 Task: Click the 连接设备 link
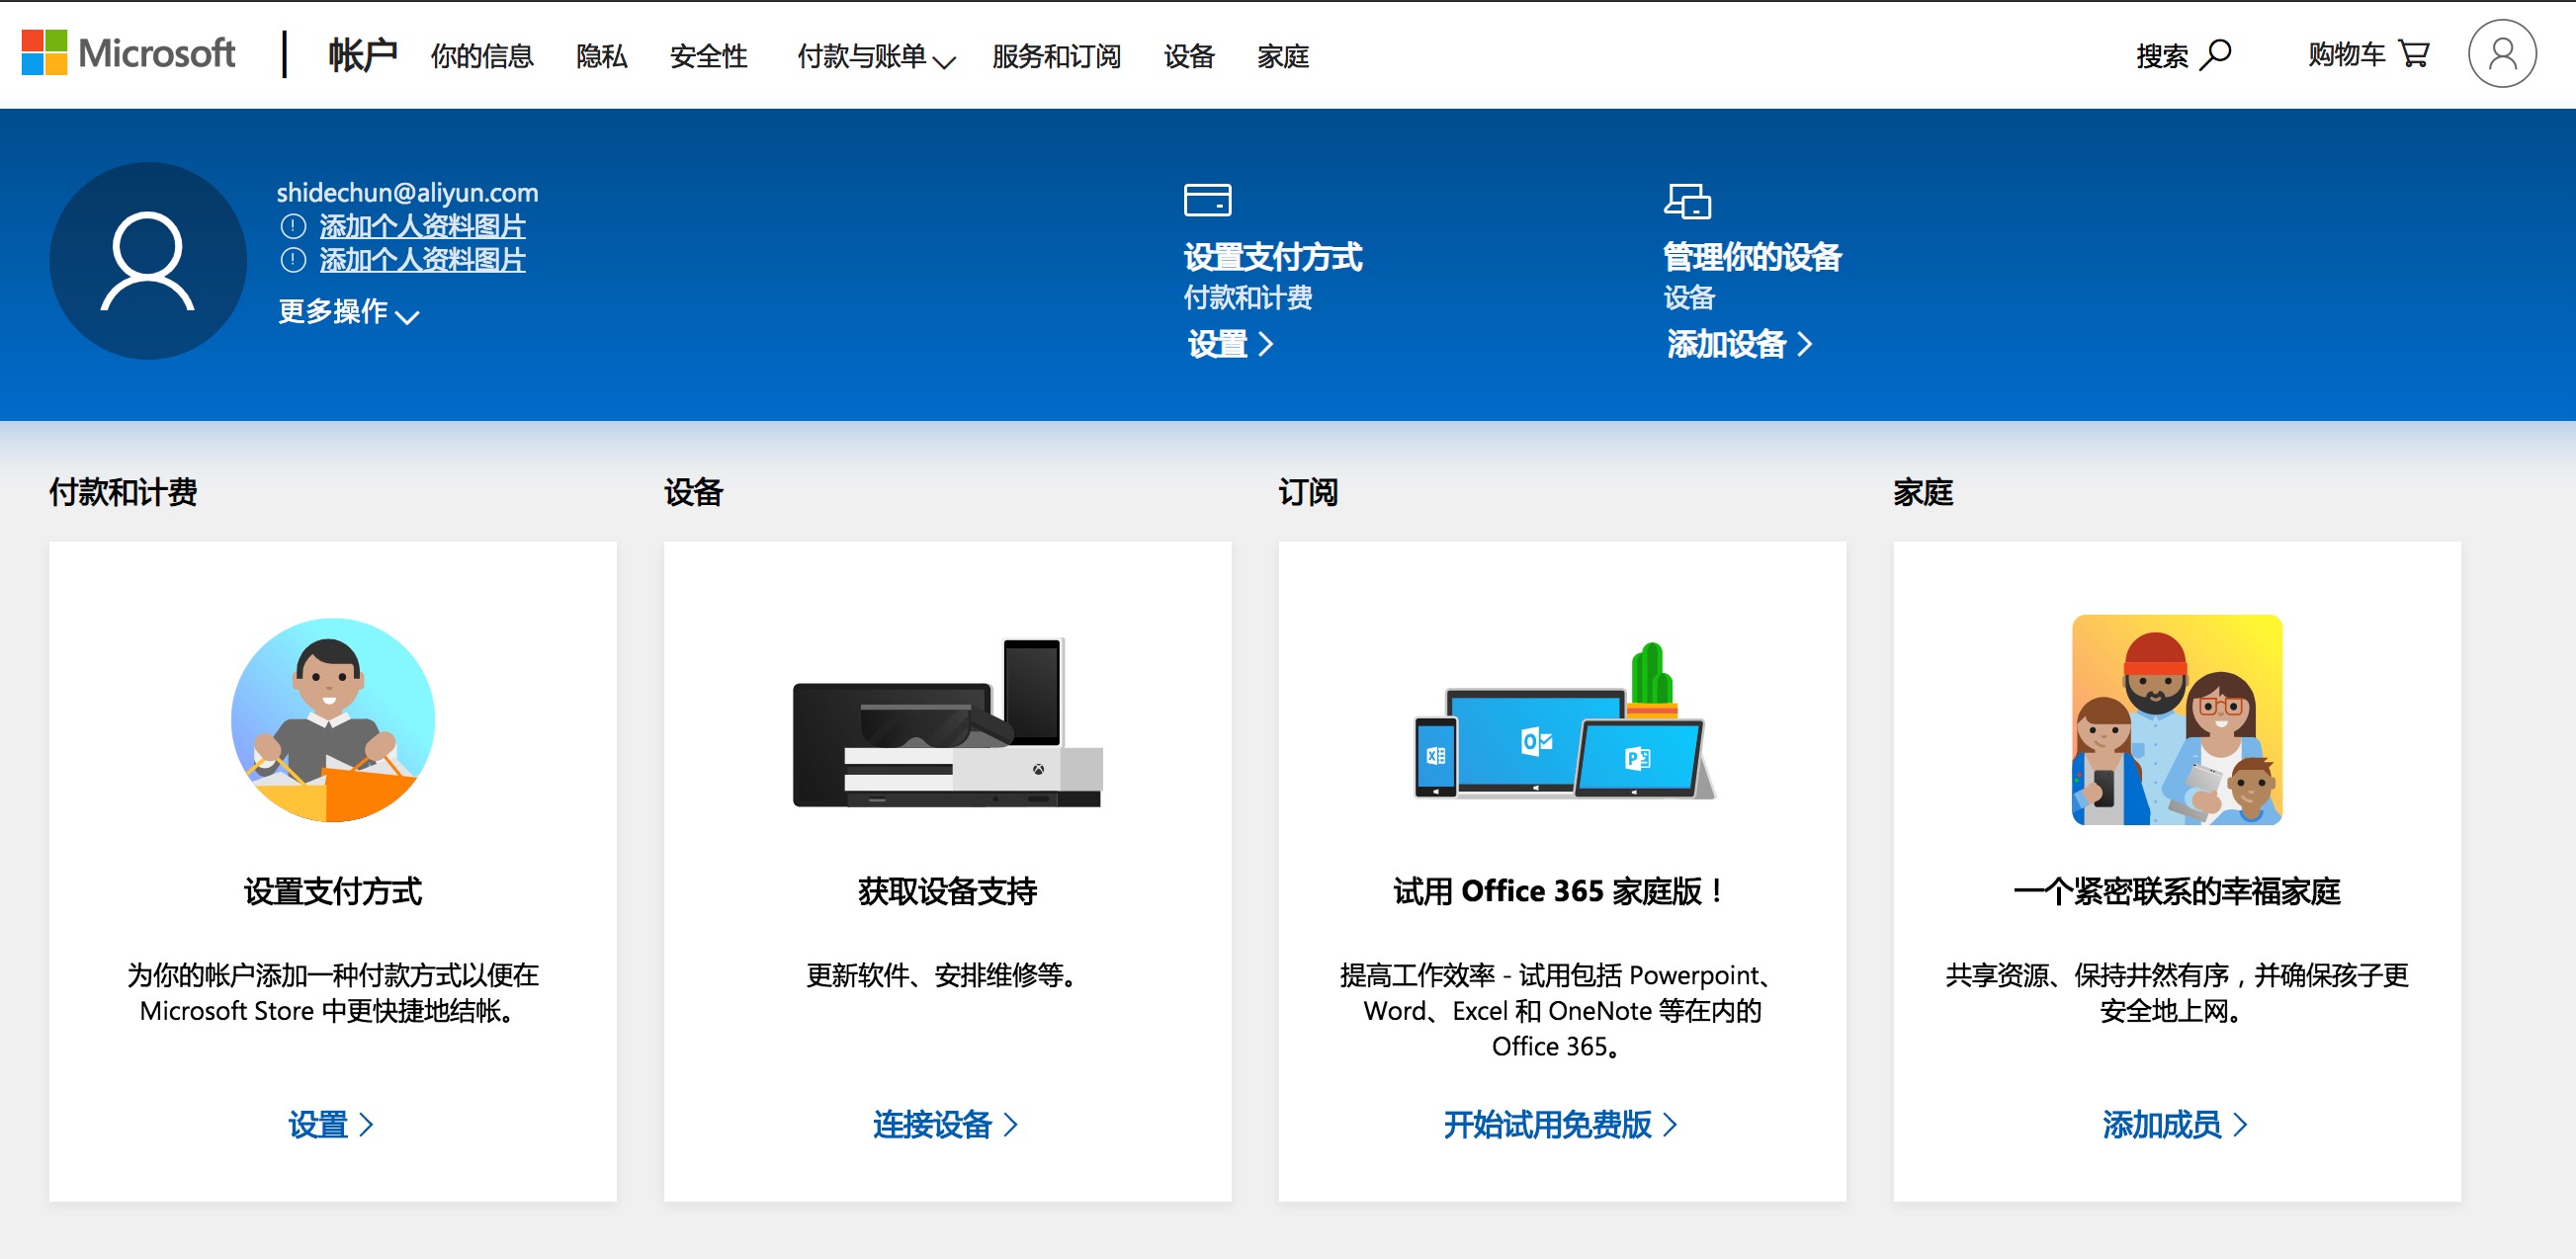pos(945,1125)
